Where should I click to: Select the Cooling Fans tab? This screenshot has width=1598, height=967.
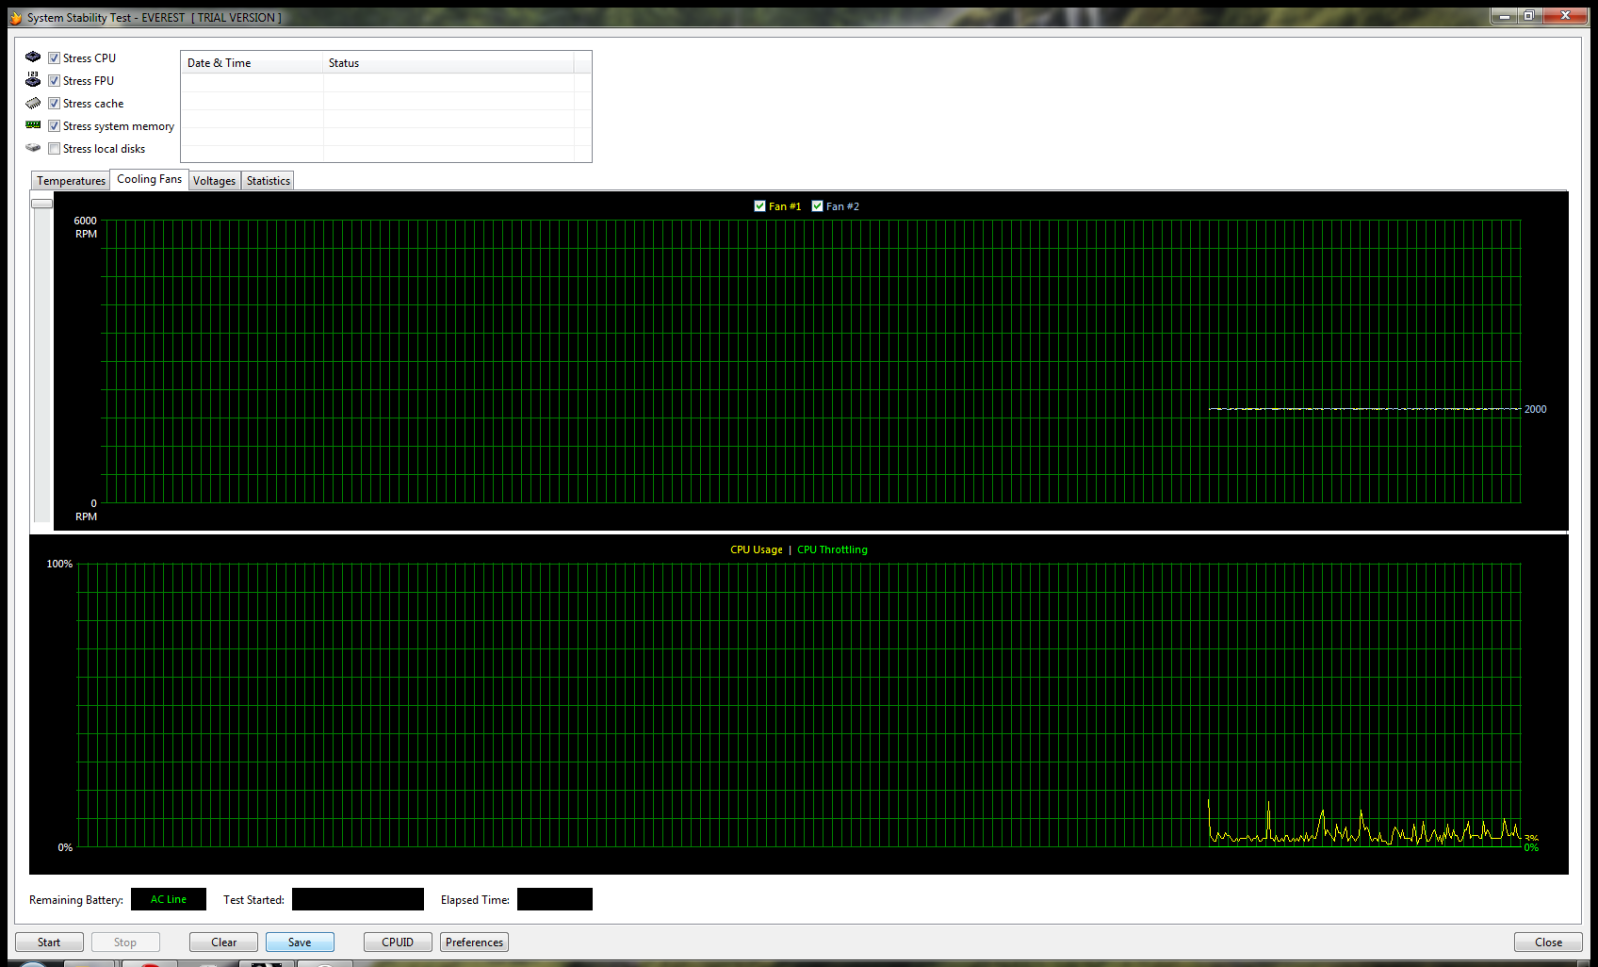[x=149, y=179]
